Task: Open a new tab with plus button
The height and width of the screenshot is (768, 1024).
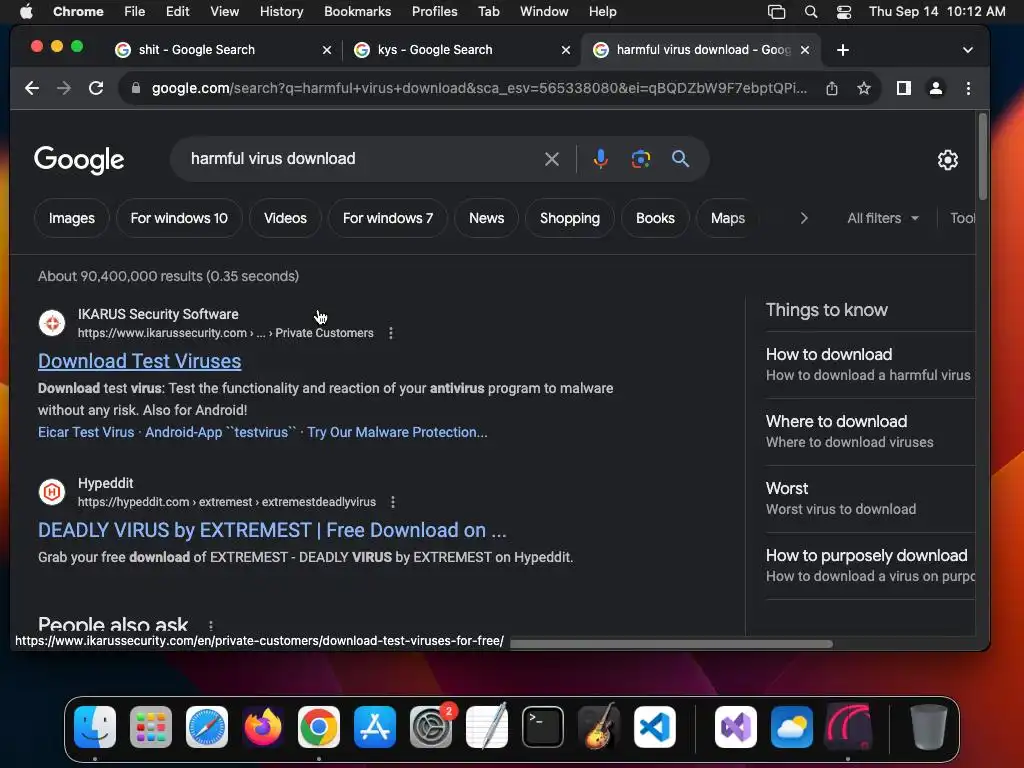Action: [x=842, y=50]
